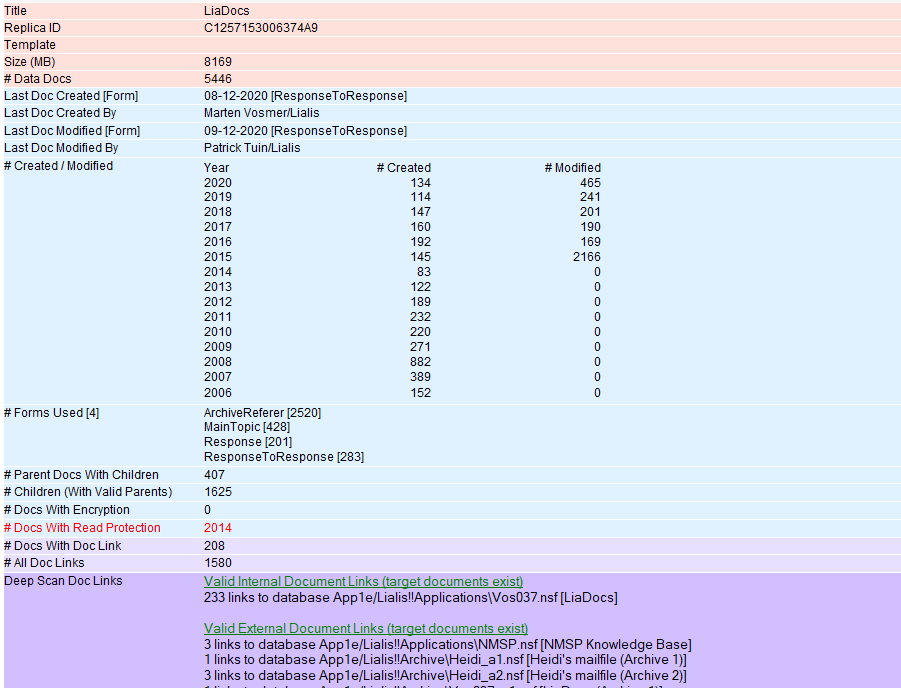
Task: Click the year 2020 in the Created/Modified table
Action: [x=218, y=182]
